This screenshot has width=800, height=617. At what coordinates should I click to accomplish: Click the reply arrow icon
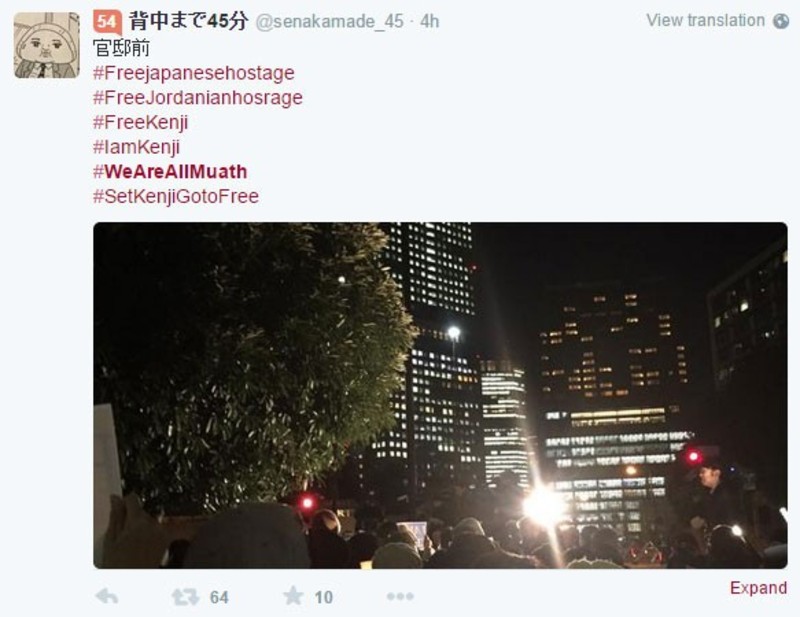point(107,596)
